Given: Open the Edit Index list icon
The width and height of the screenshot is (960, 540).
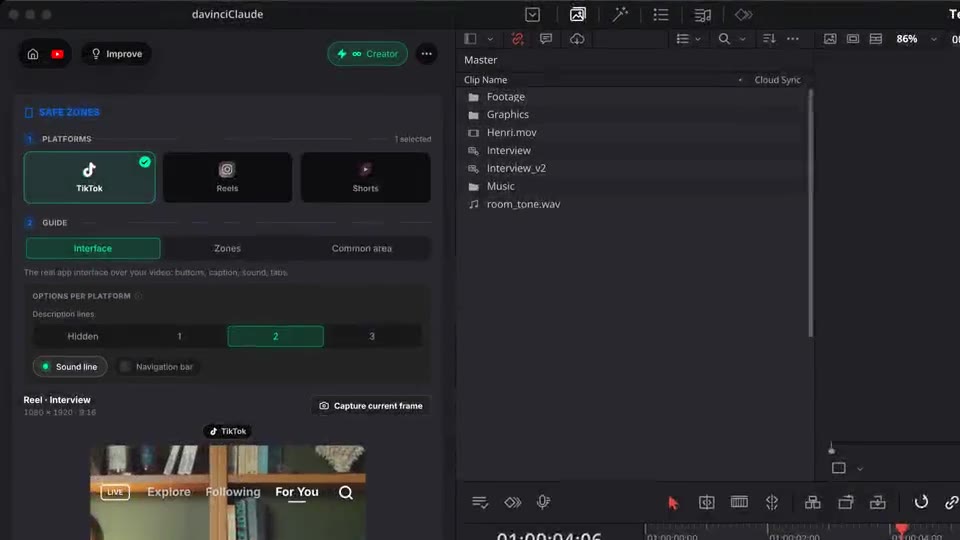Looking at the screenshot, I should pos(661,15).
